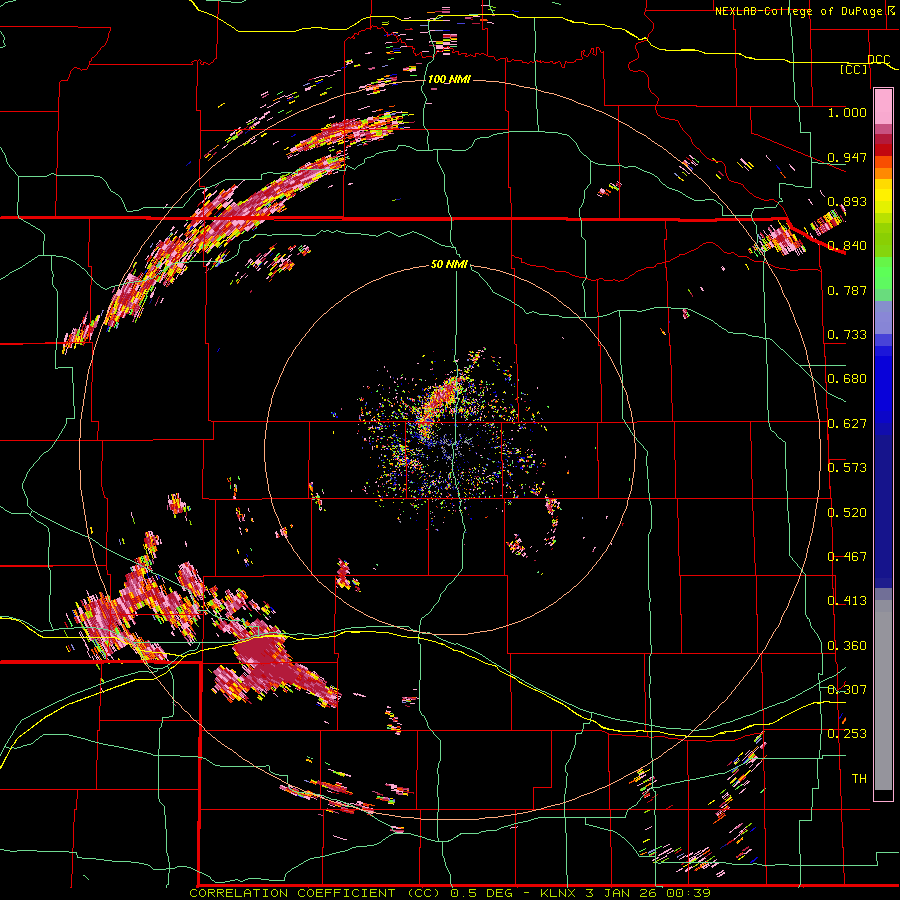Click the 0.947 scale value

coord(847,157)
